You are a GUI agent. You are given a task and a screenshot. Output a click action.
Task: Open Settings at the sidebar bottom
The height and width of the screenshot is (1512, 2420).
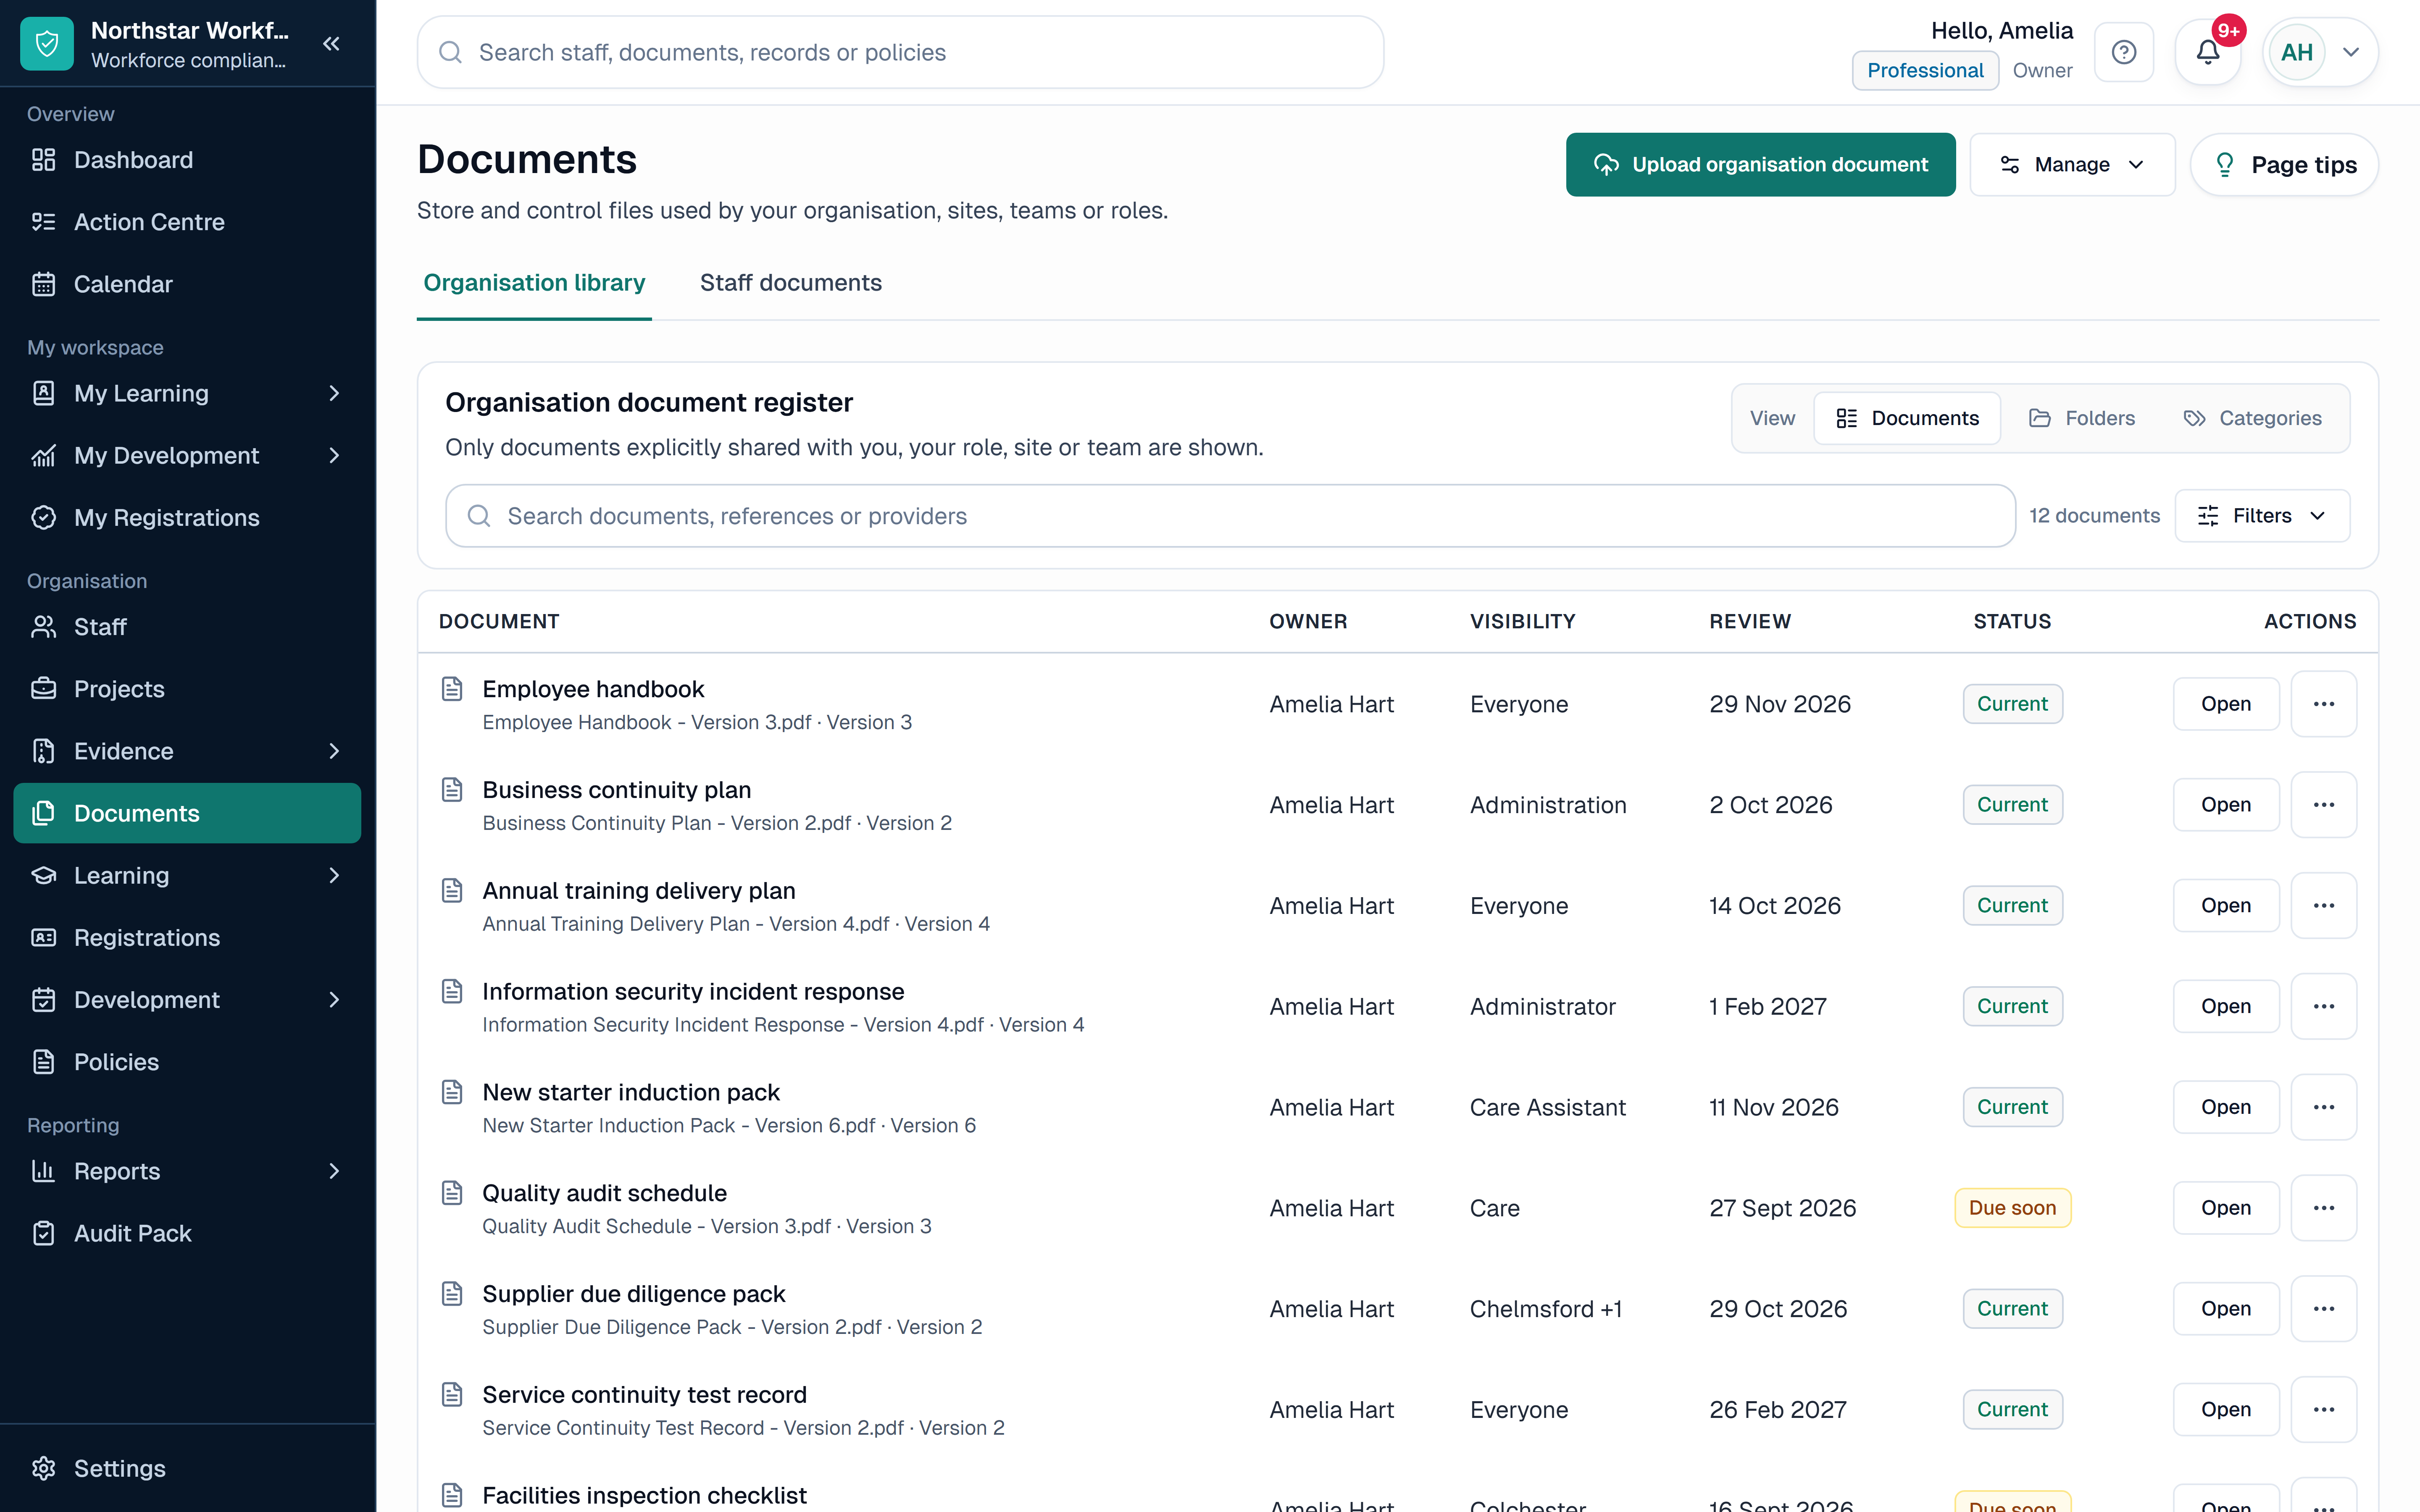187,1468
